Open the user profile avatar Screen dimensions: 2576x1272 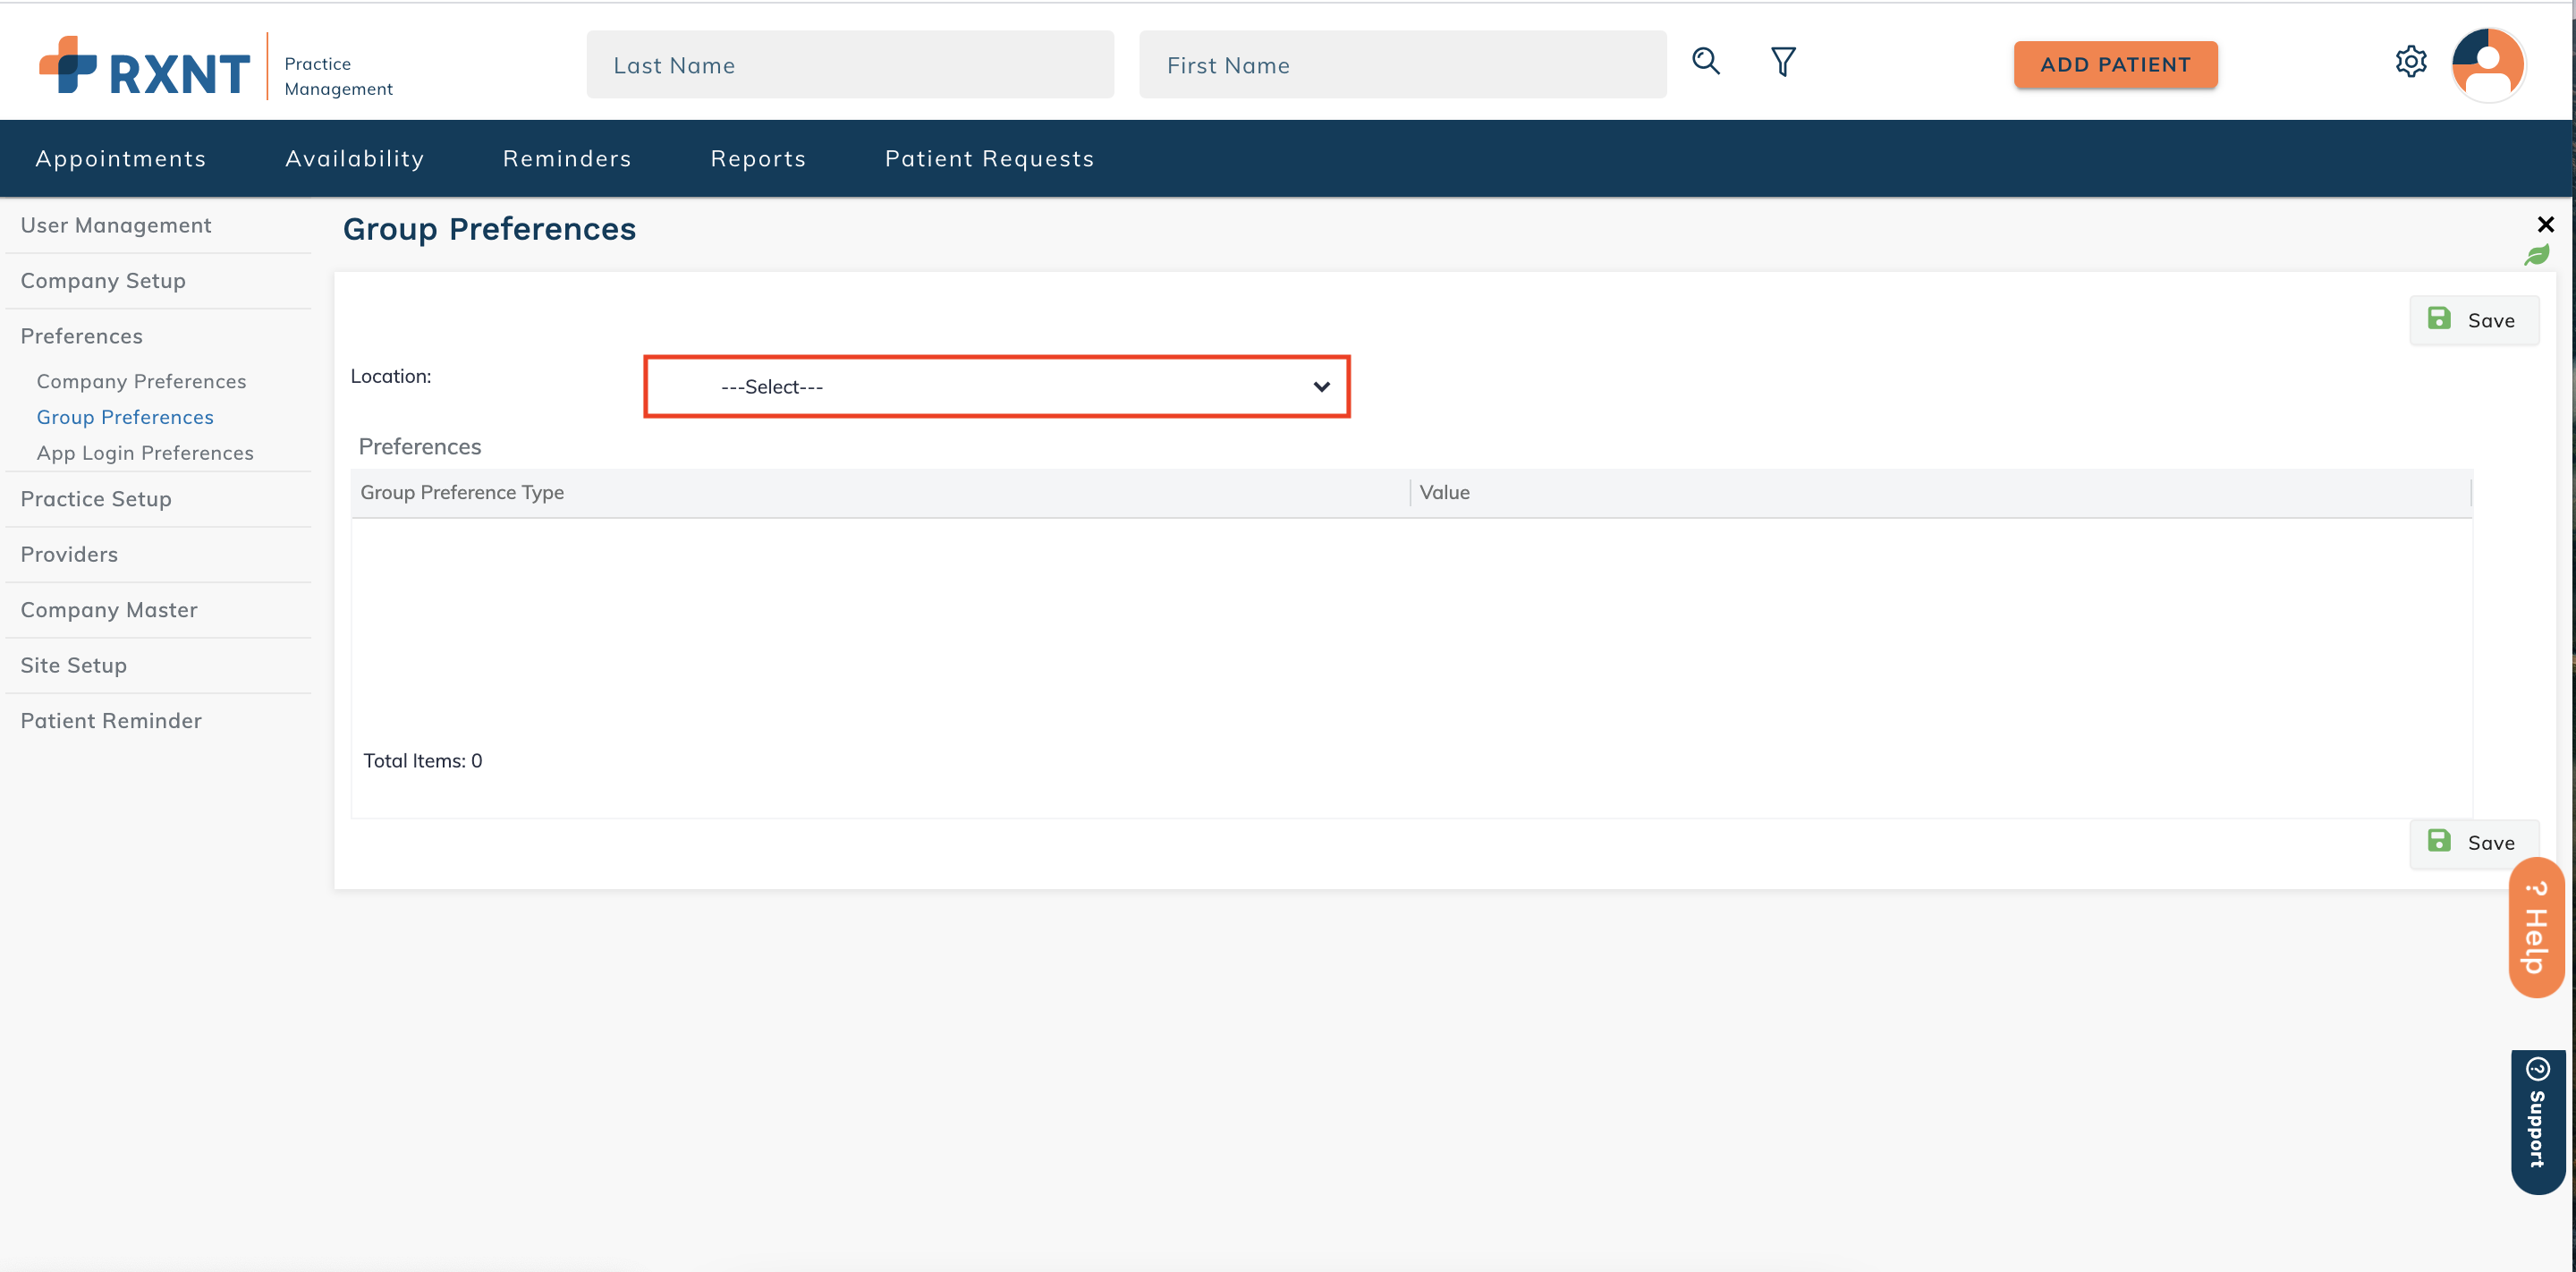tap(2488, 64)
